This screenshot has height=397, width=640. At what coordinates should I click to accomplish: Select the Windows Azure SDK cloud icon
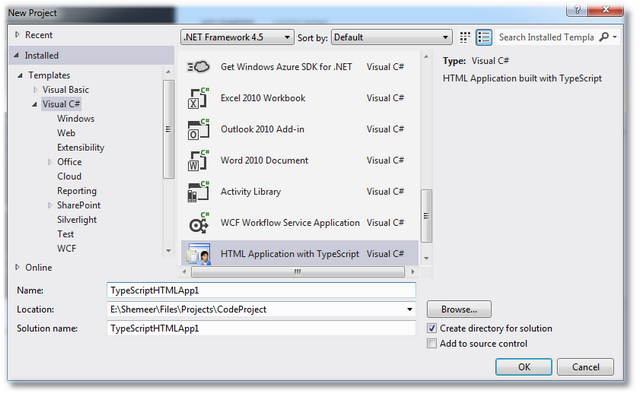click(198, 67)
